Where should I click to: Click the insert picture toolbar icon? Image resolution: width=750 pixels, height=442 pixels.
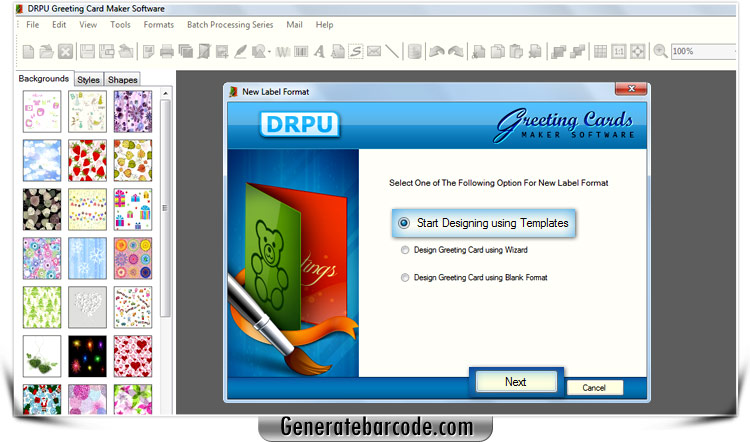(x=222, y=51)
